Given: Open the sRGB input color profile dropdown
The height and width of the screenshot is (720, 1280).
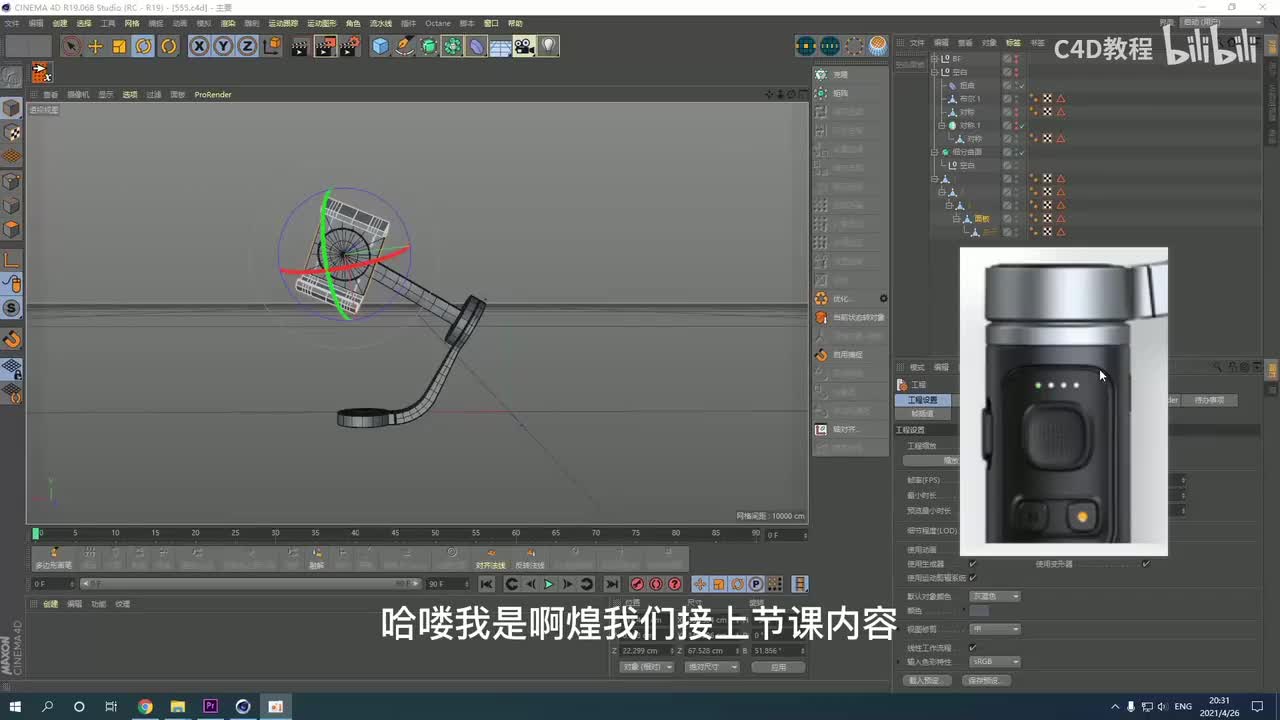Looking at the screenshot, I should [x=995, y=662].
